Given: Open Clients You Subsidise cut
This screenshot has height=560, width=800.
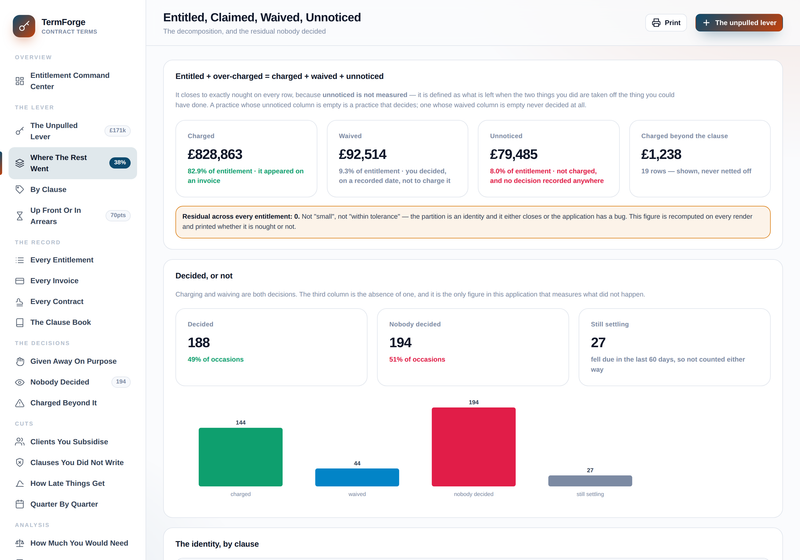Looking at the screenshot, I should [x=72, y=442].
